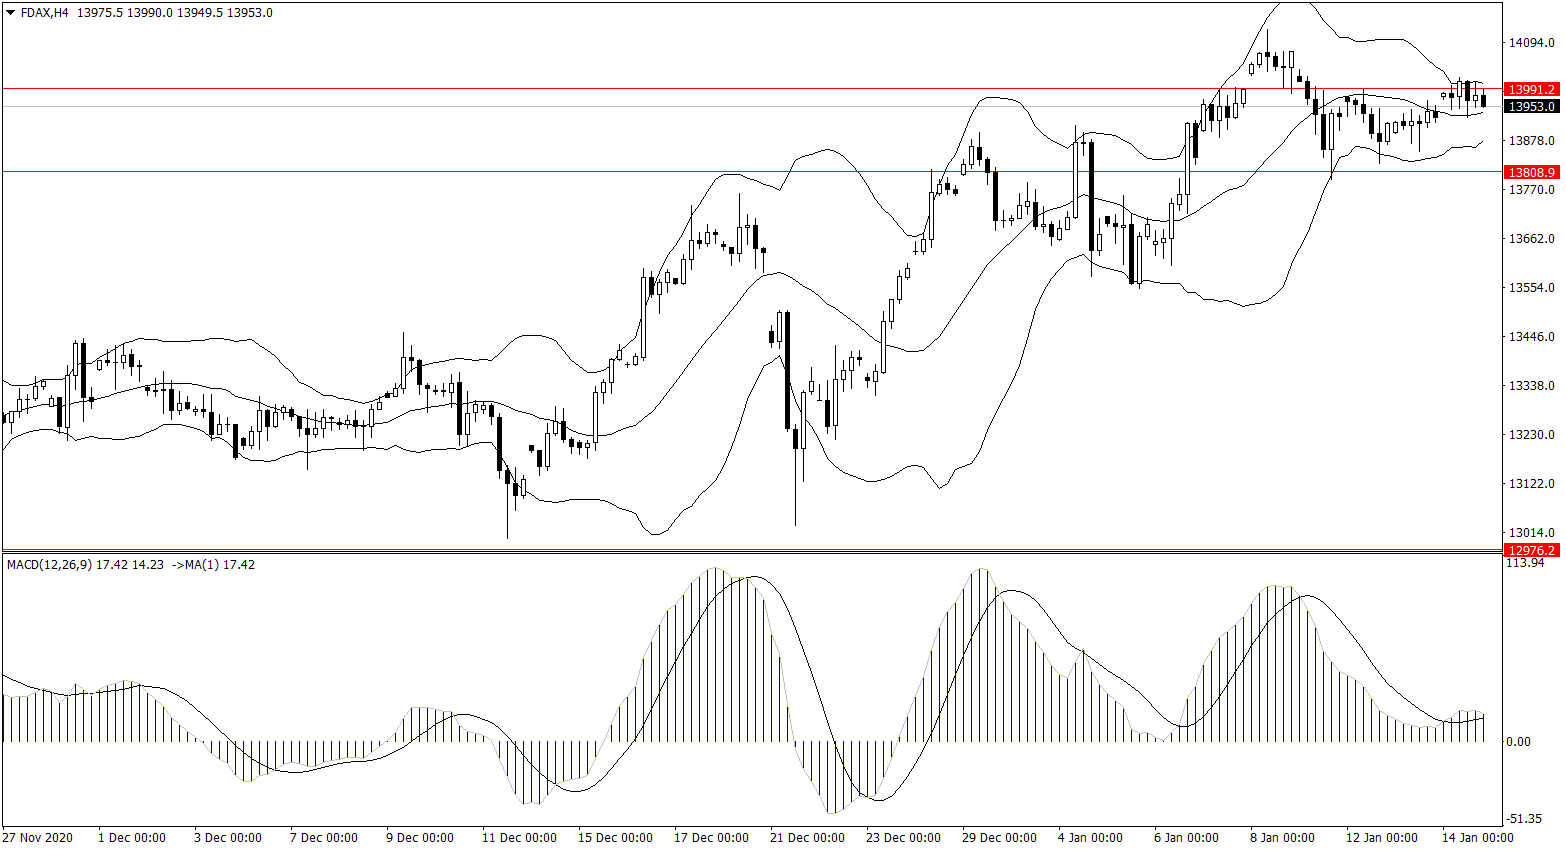
Task: Click the red 13991.2 price tag
Action: [1531, 89]
